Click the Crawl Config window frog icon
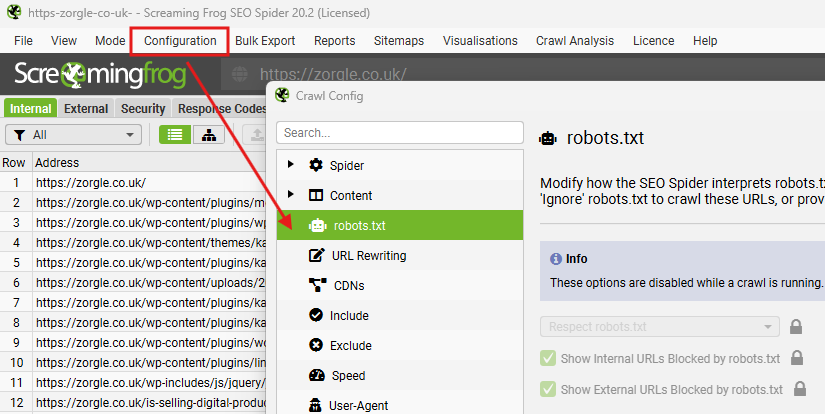The image size is (825, 414). (x=283, y=95)
